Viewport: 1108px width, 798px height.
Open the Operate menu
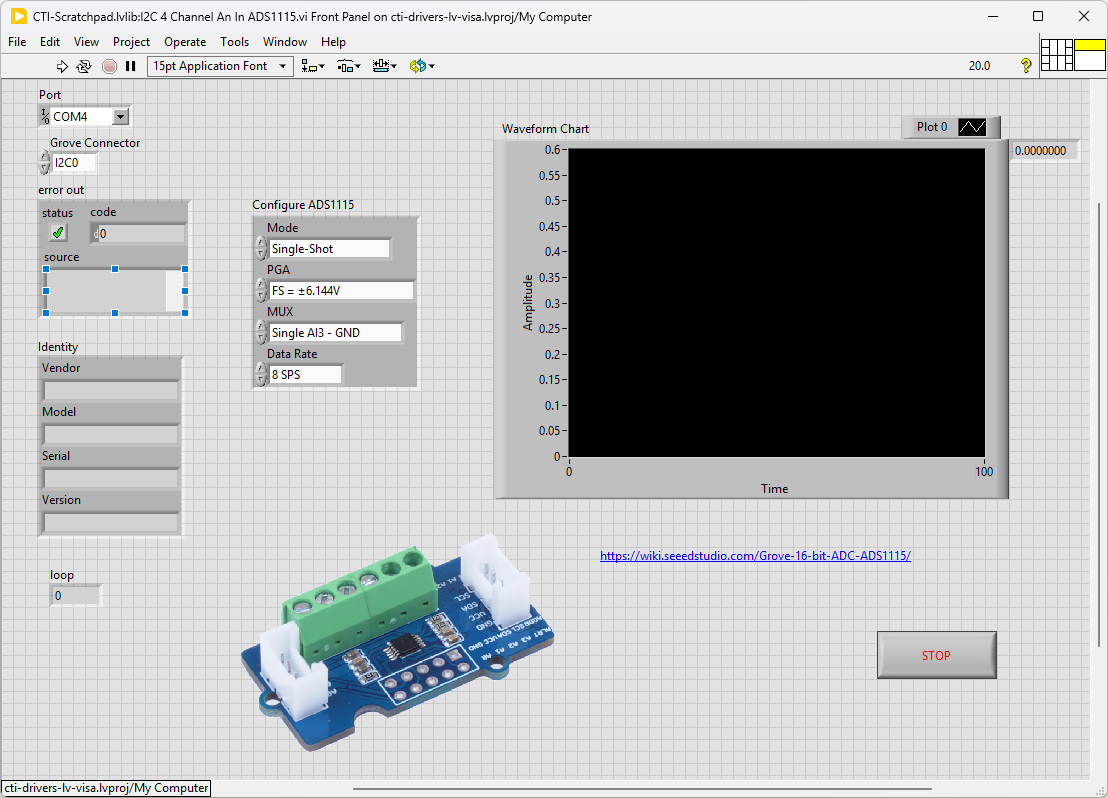point(185,42)
